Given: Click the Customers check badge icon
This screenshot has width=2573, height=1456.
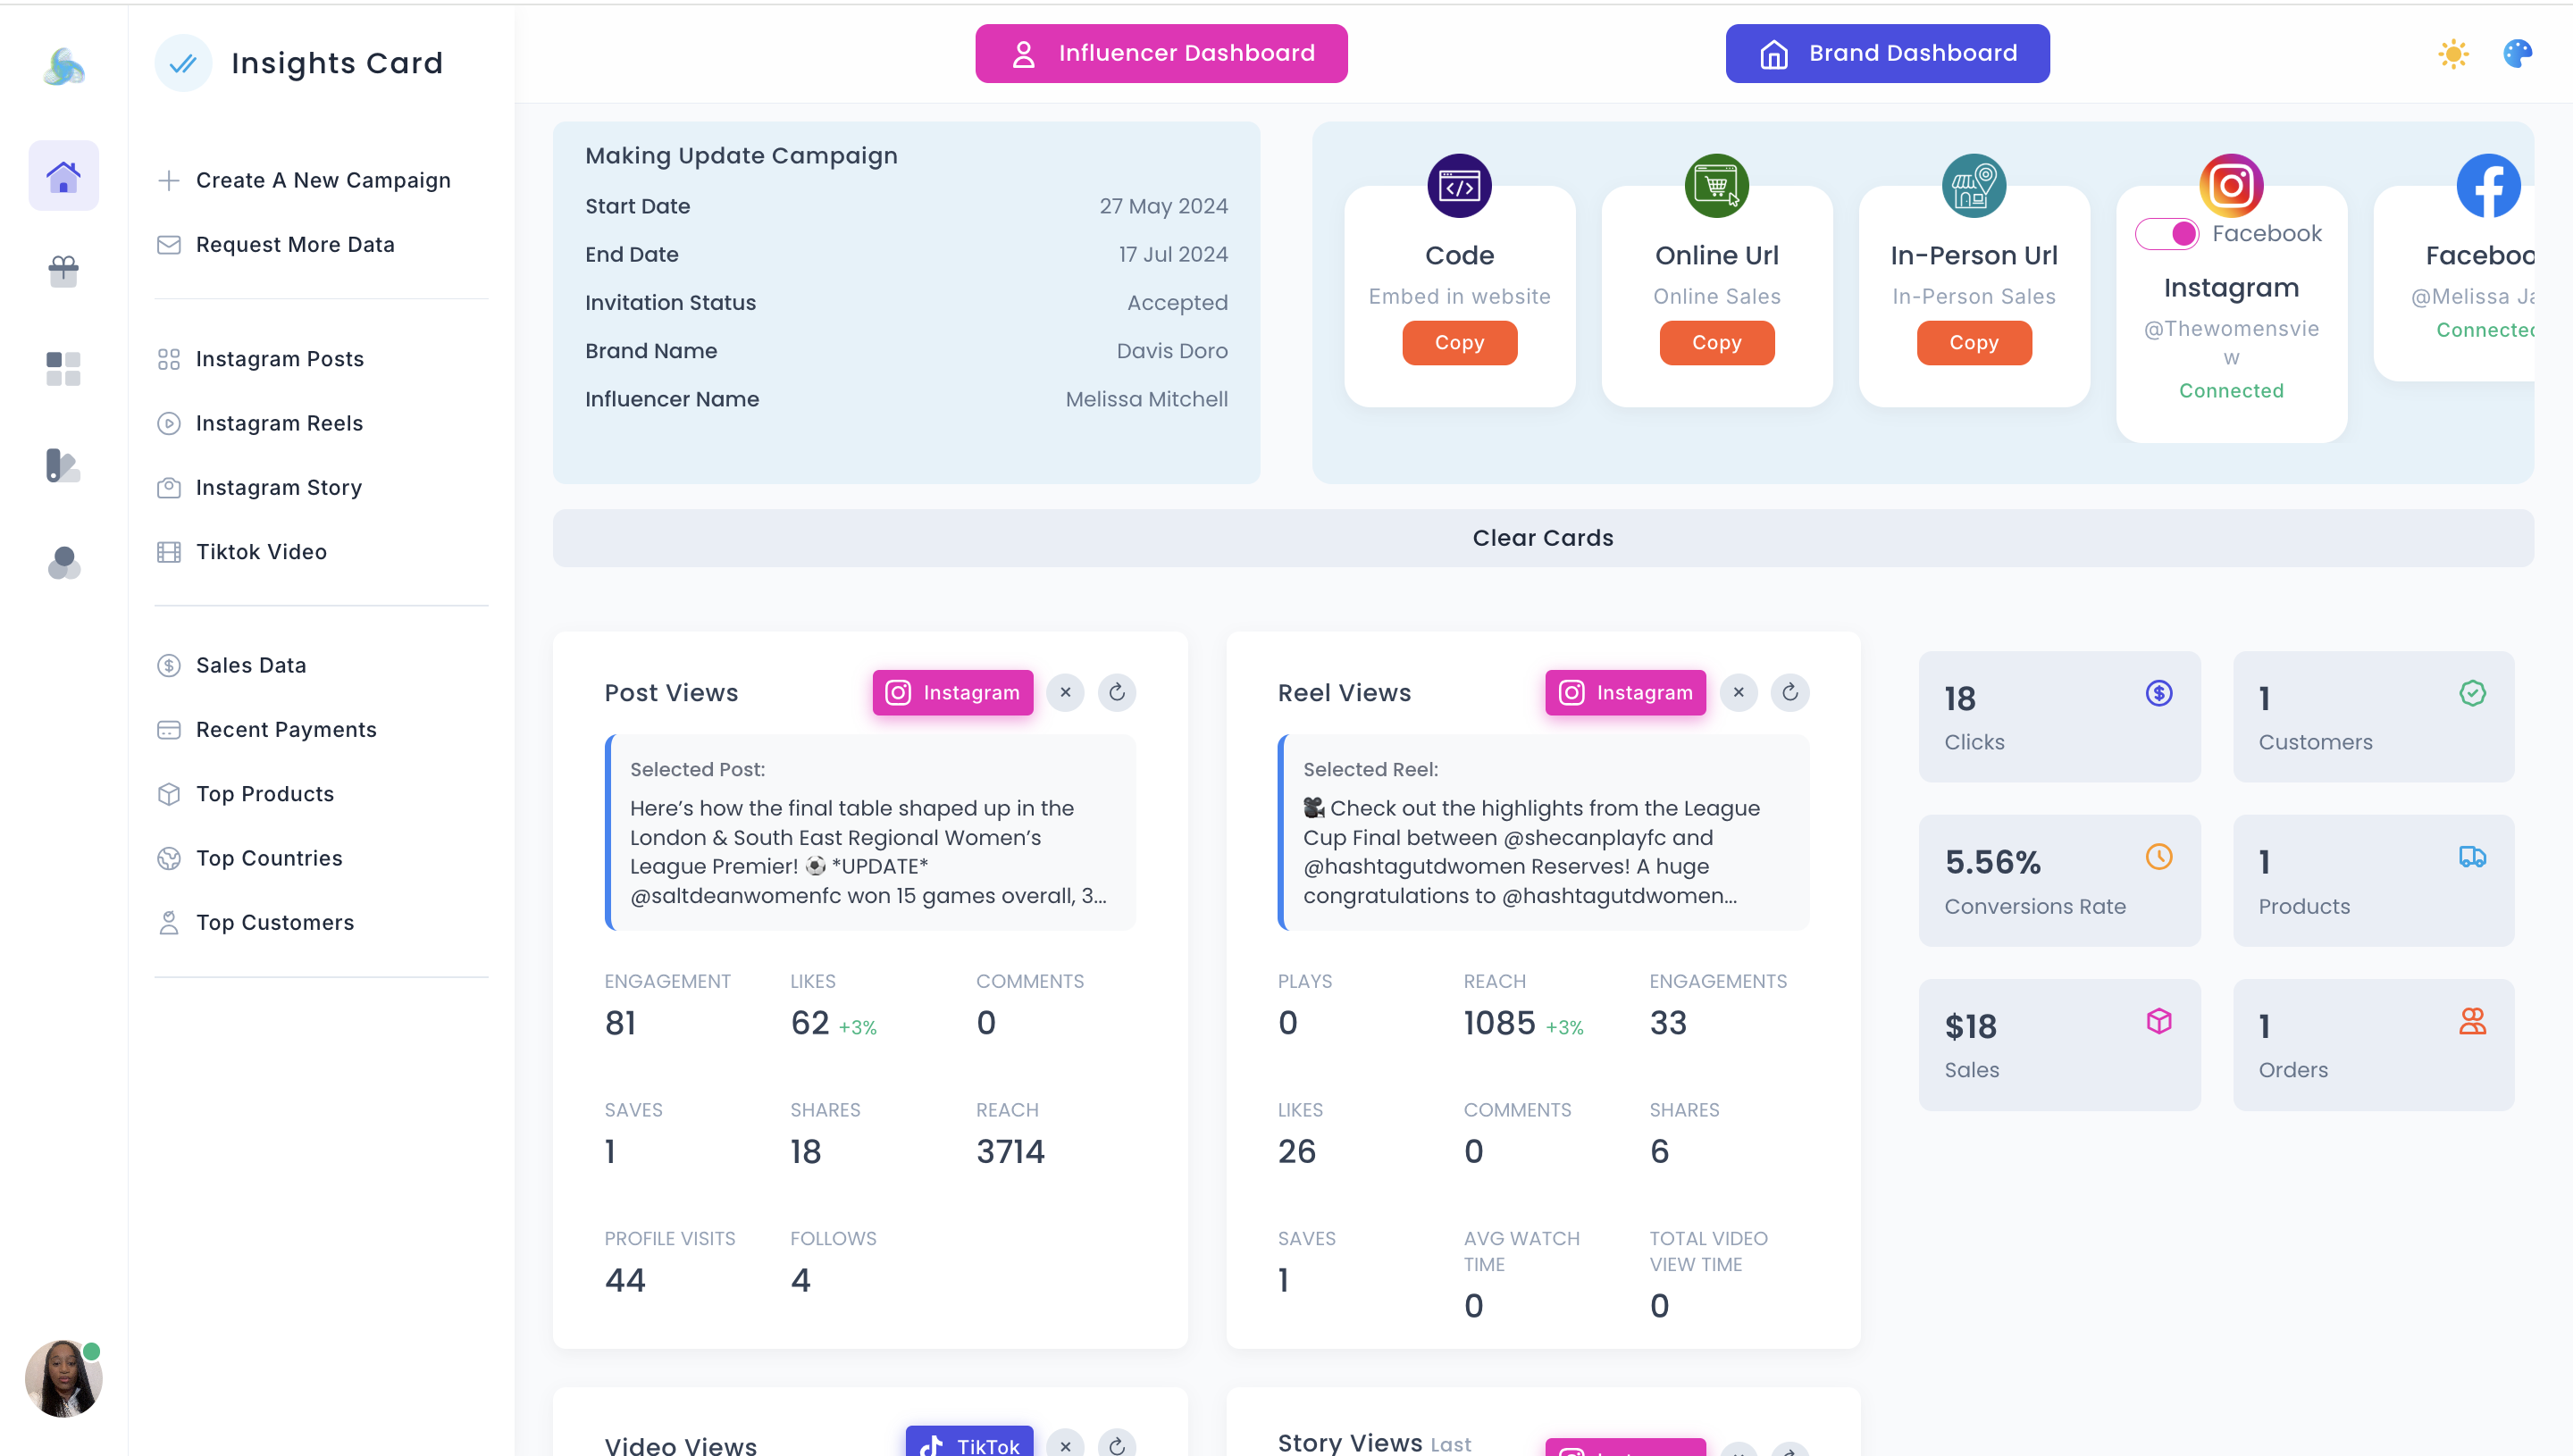Looking at the screenshot, I should [2473, 693].
